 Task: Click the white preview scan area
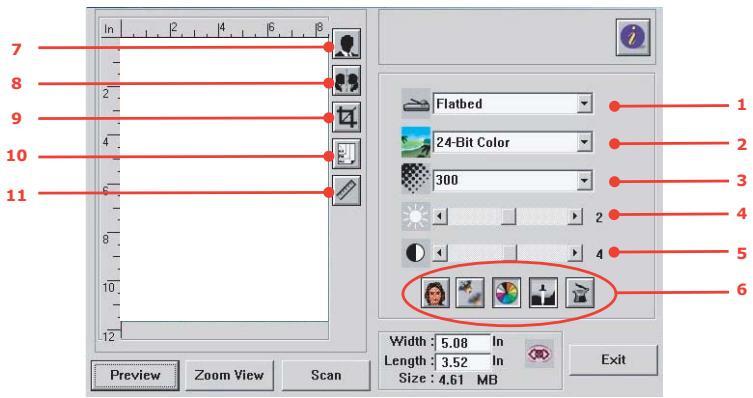point(224,180)
